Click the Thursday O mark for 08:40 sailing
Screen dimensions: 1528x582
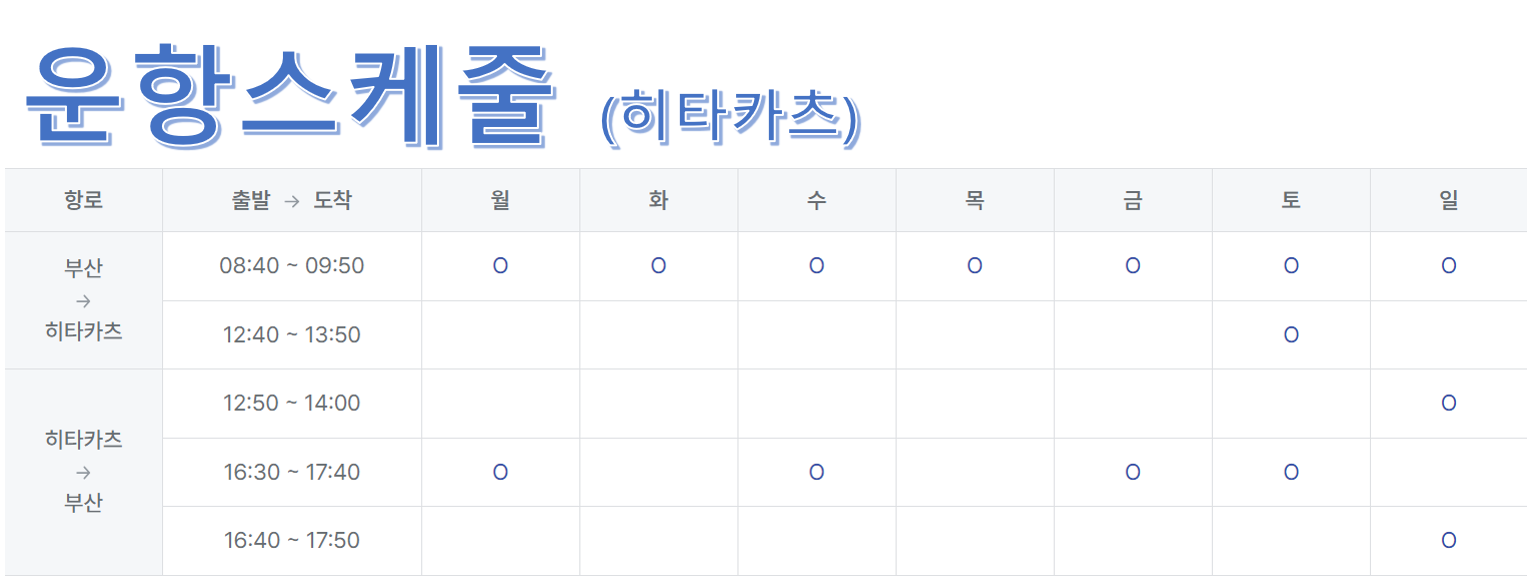point(975,266)
